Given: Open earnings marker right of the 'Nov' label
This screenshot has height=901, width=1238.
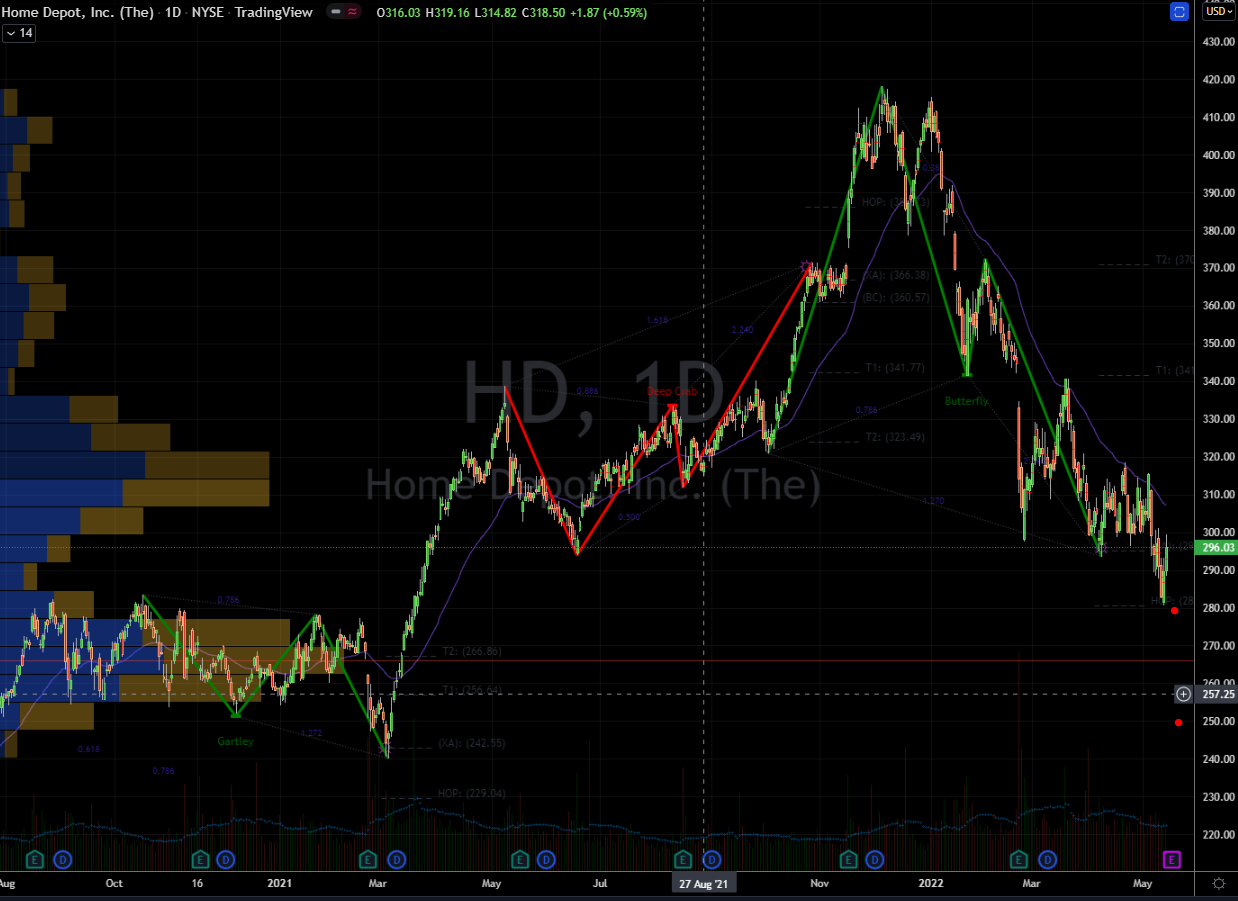Looking at the screenshot, I should pos(848,859).
